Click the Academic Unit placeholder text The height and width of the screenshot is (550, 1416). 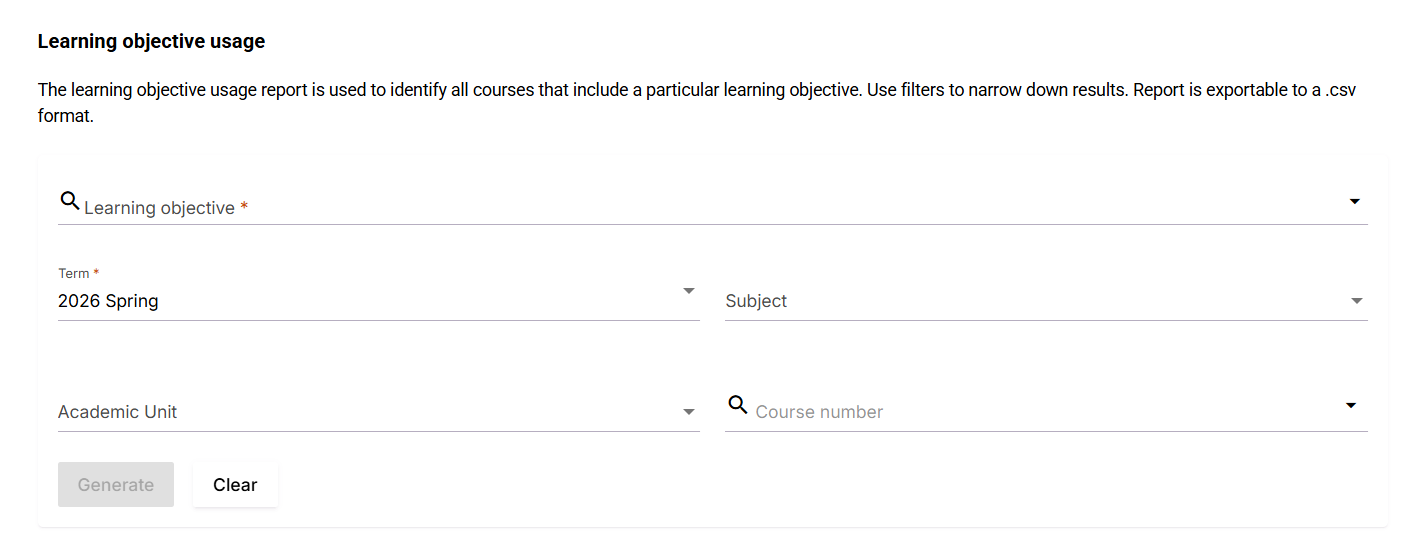pos(117,412)
